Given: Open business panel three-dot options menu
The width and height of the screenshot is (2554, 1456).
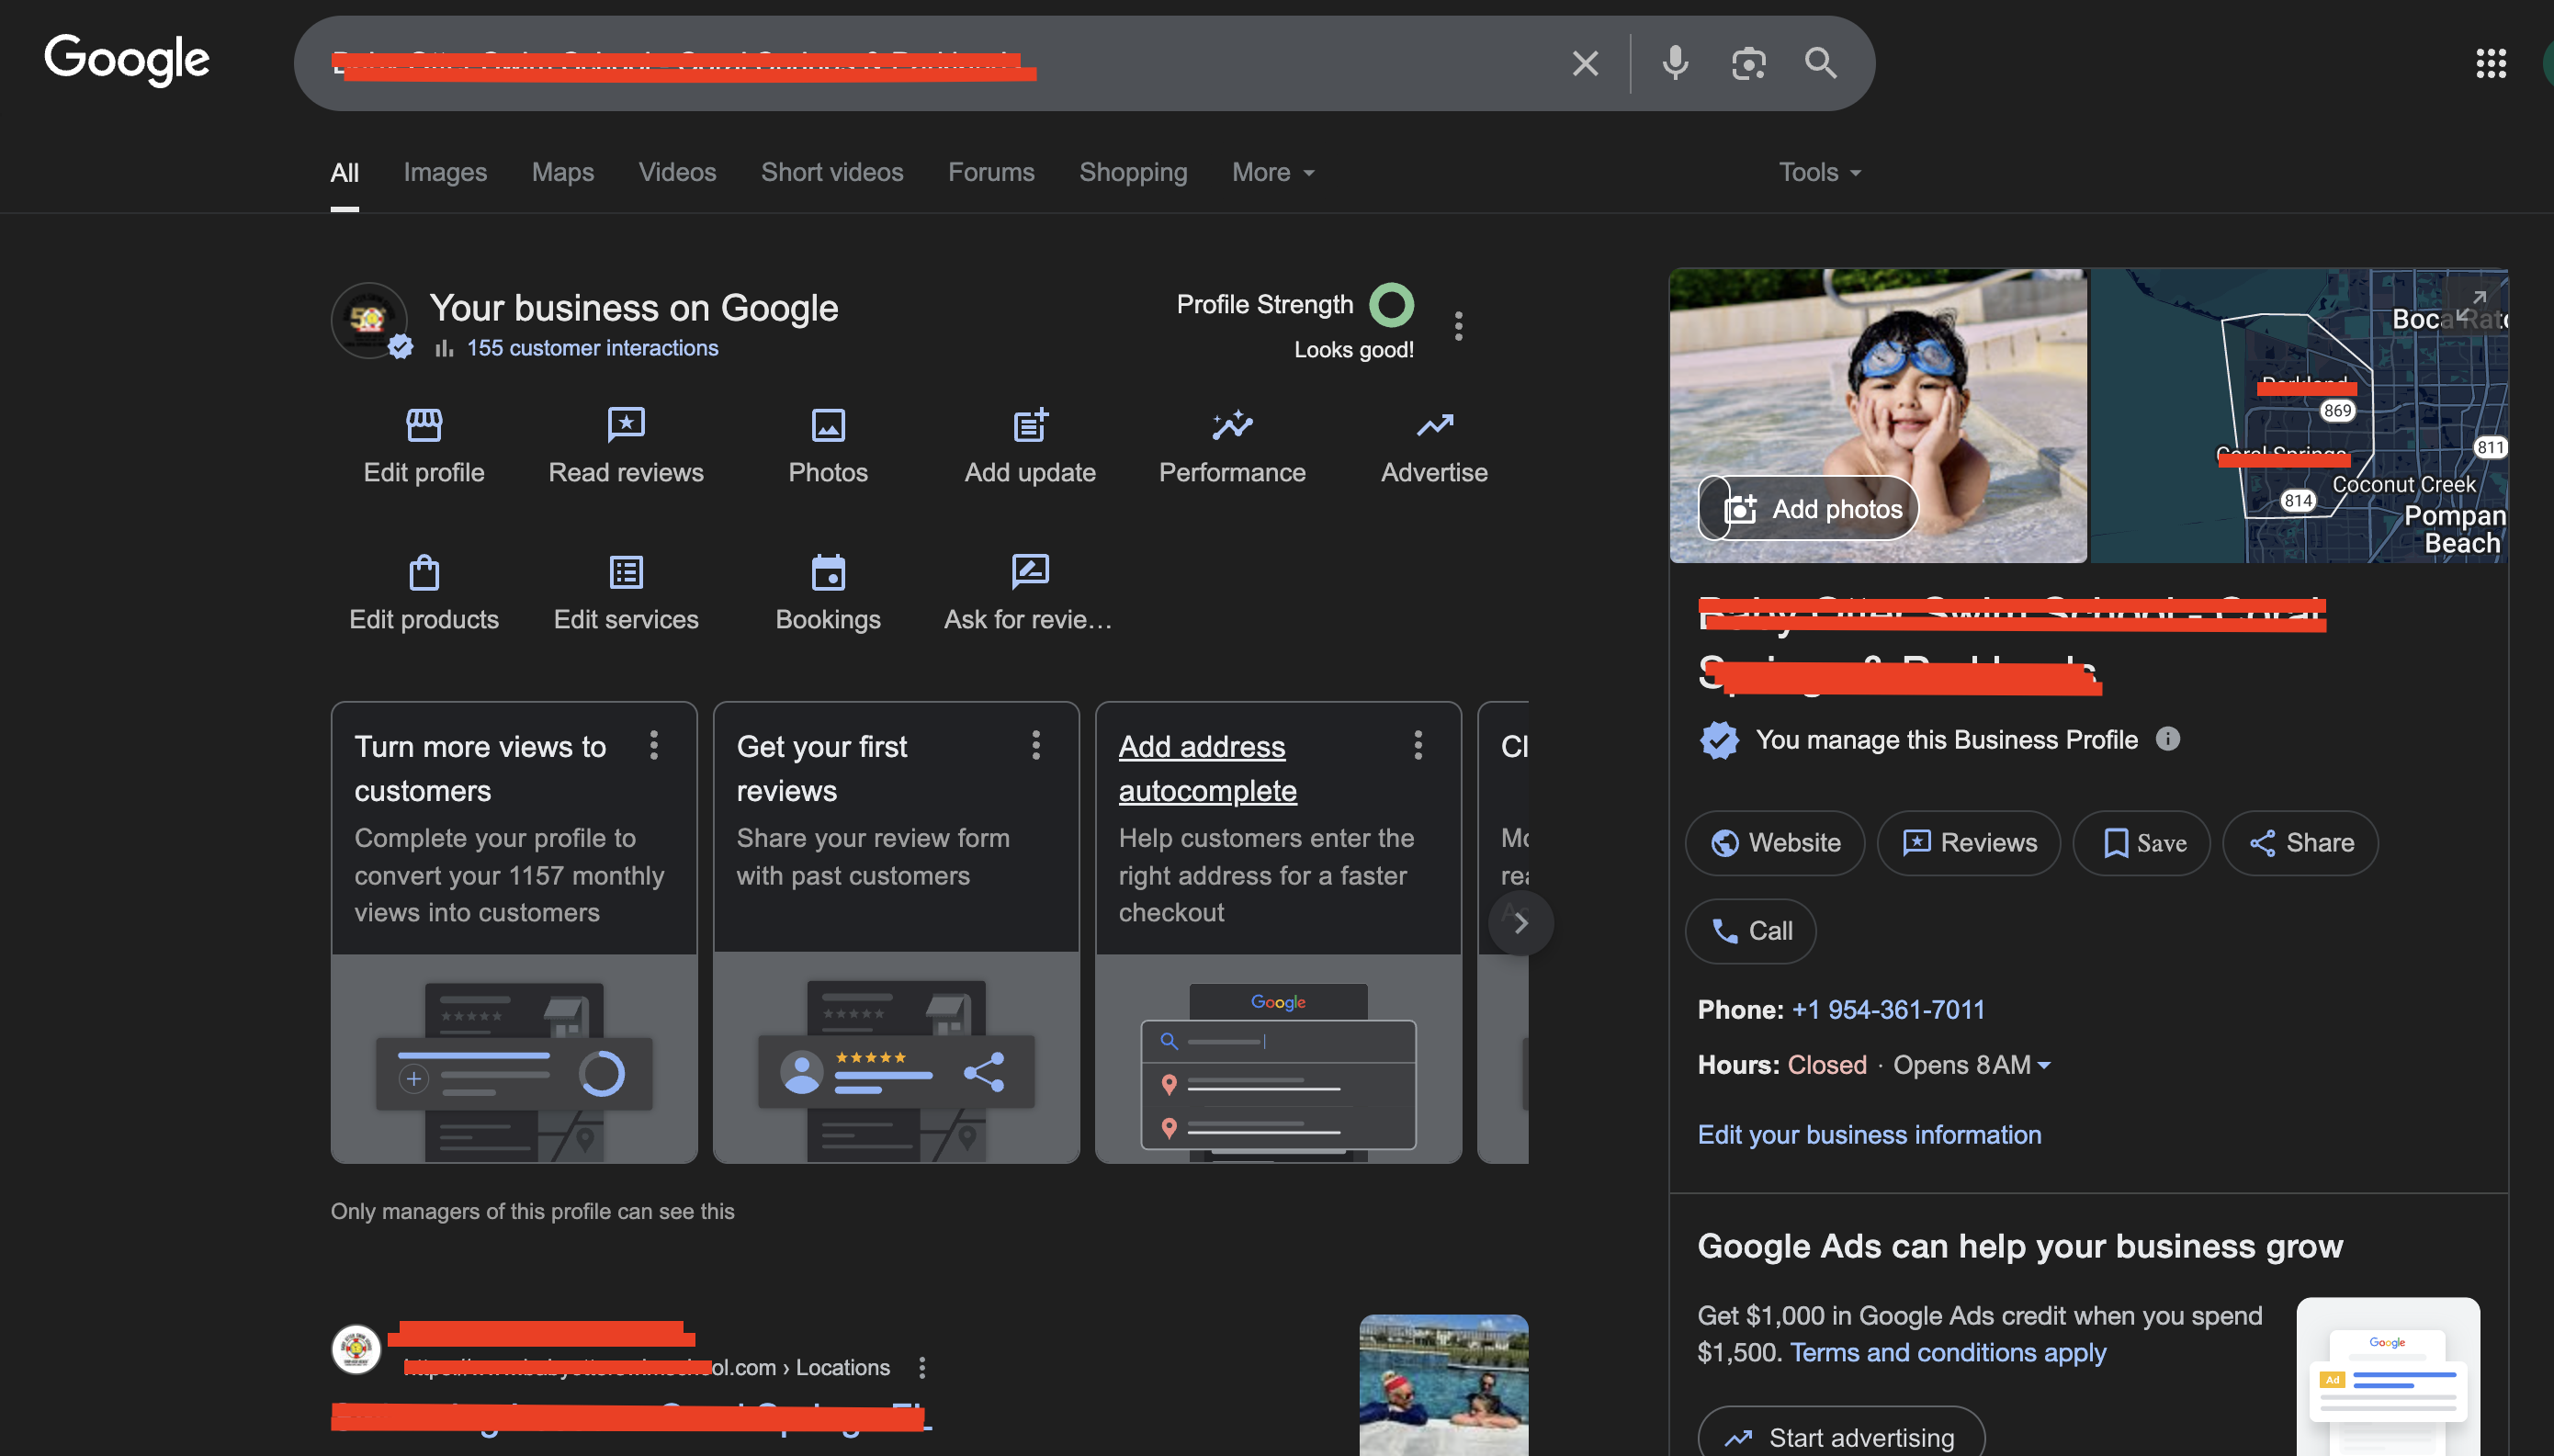Looking at the screenshot, I should 1459,326.
